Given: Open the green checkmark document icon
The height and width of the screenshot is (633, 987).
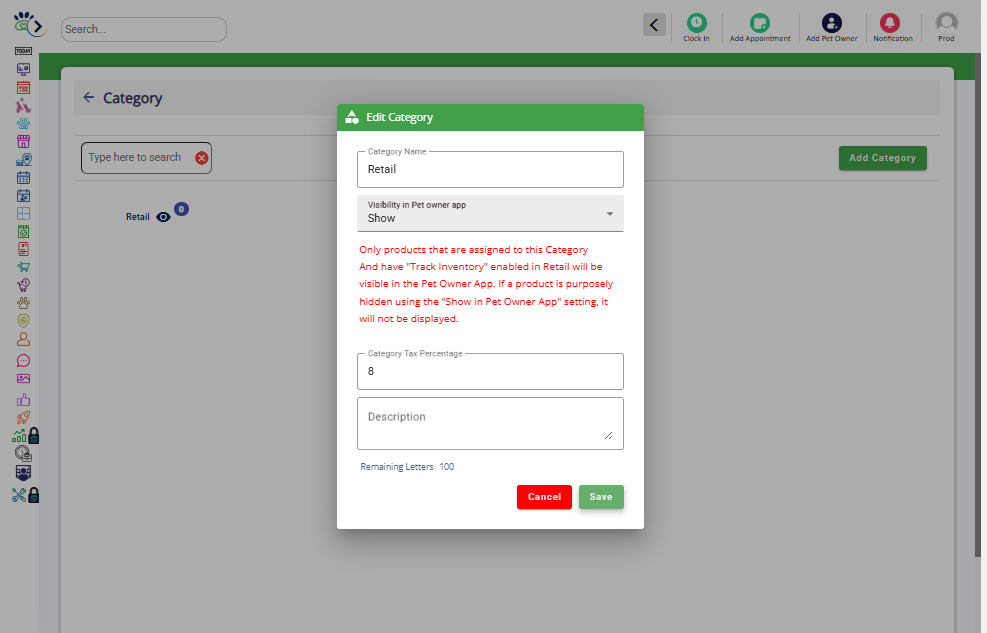Looking at the screenshot, I should pyautogui.click(x=23, y=232).
